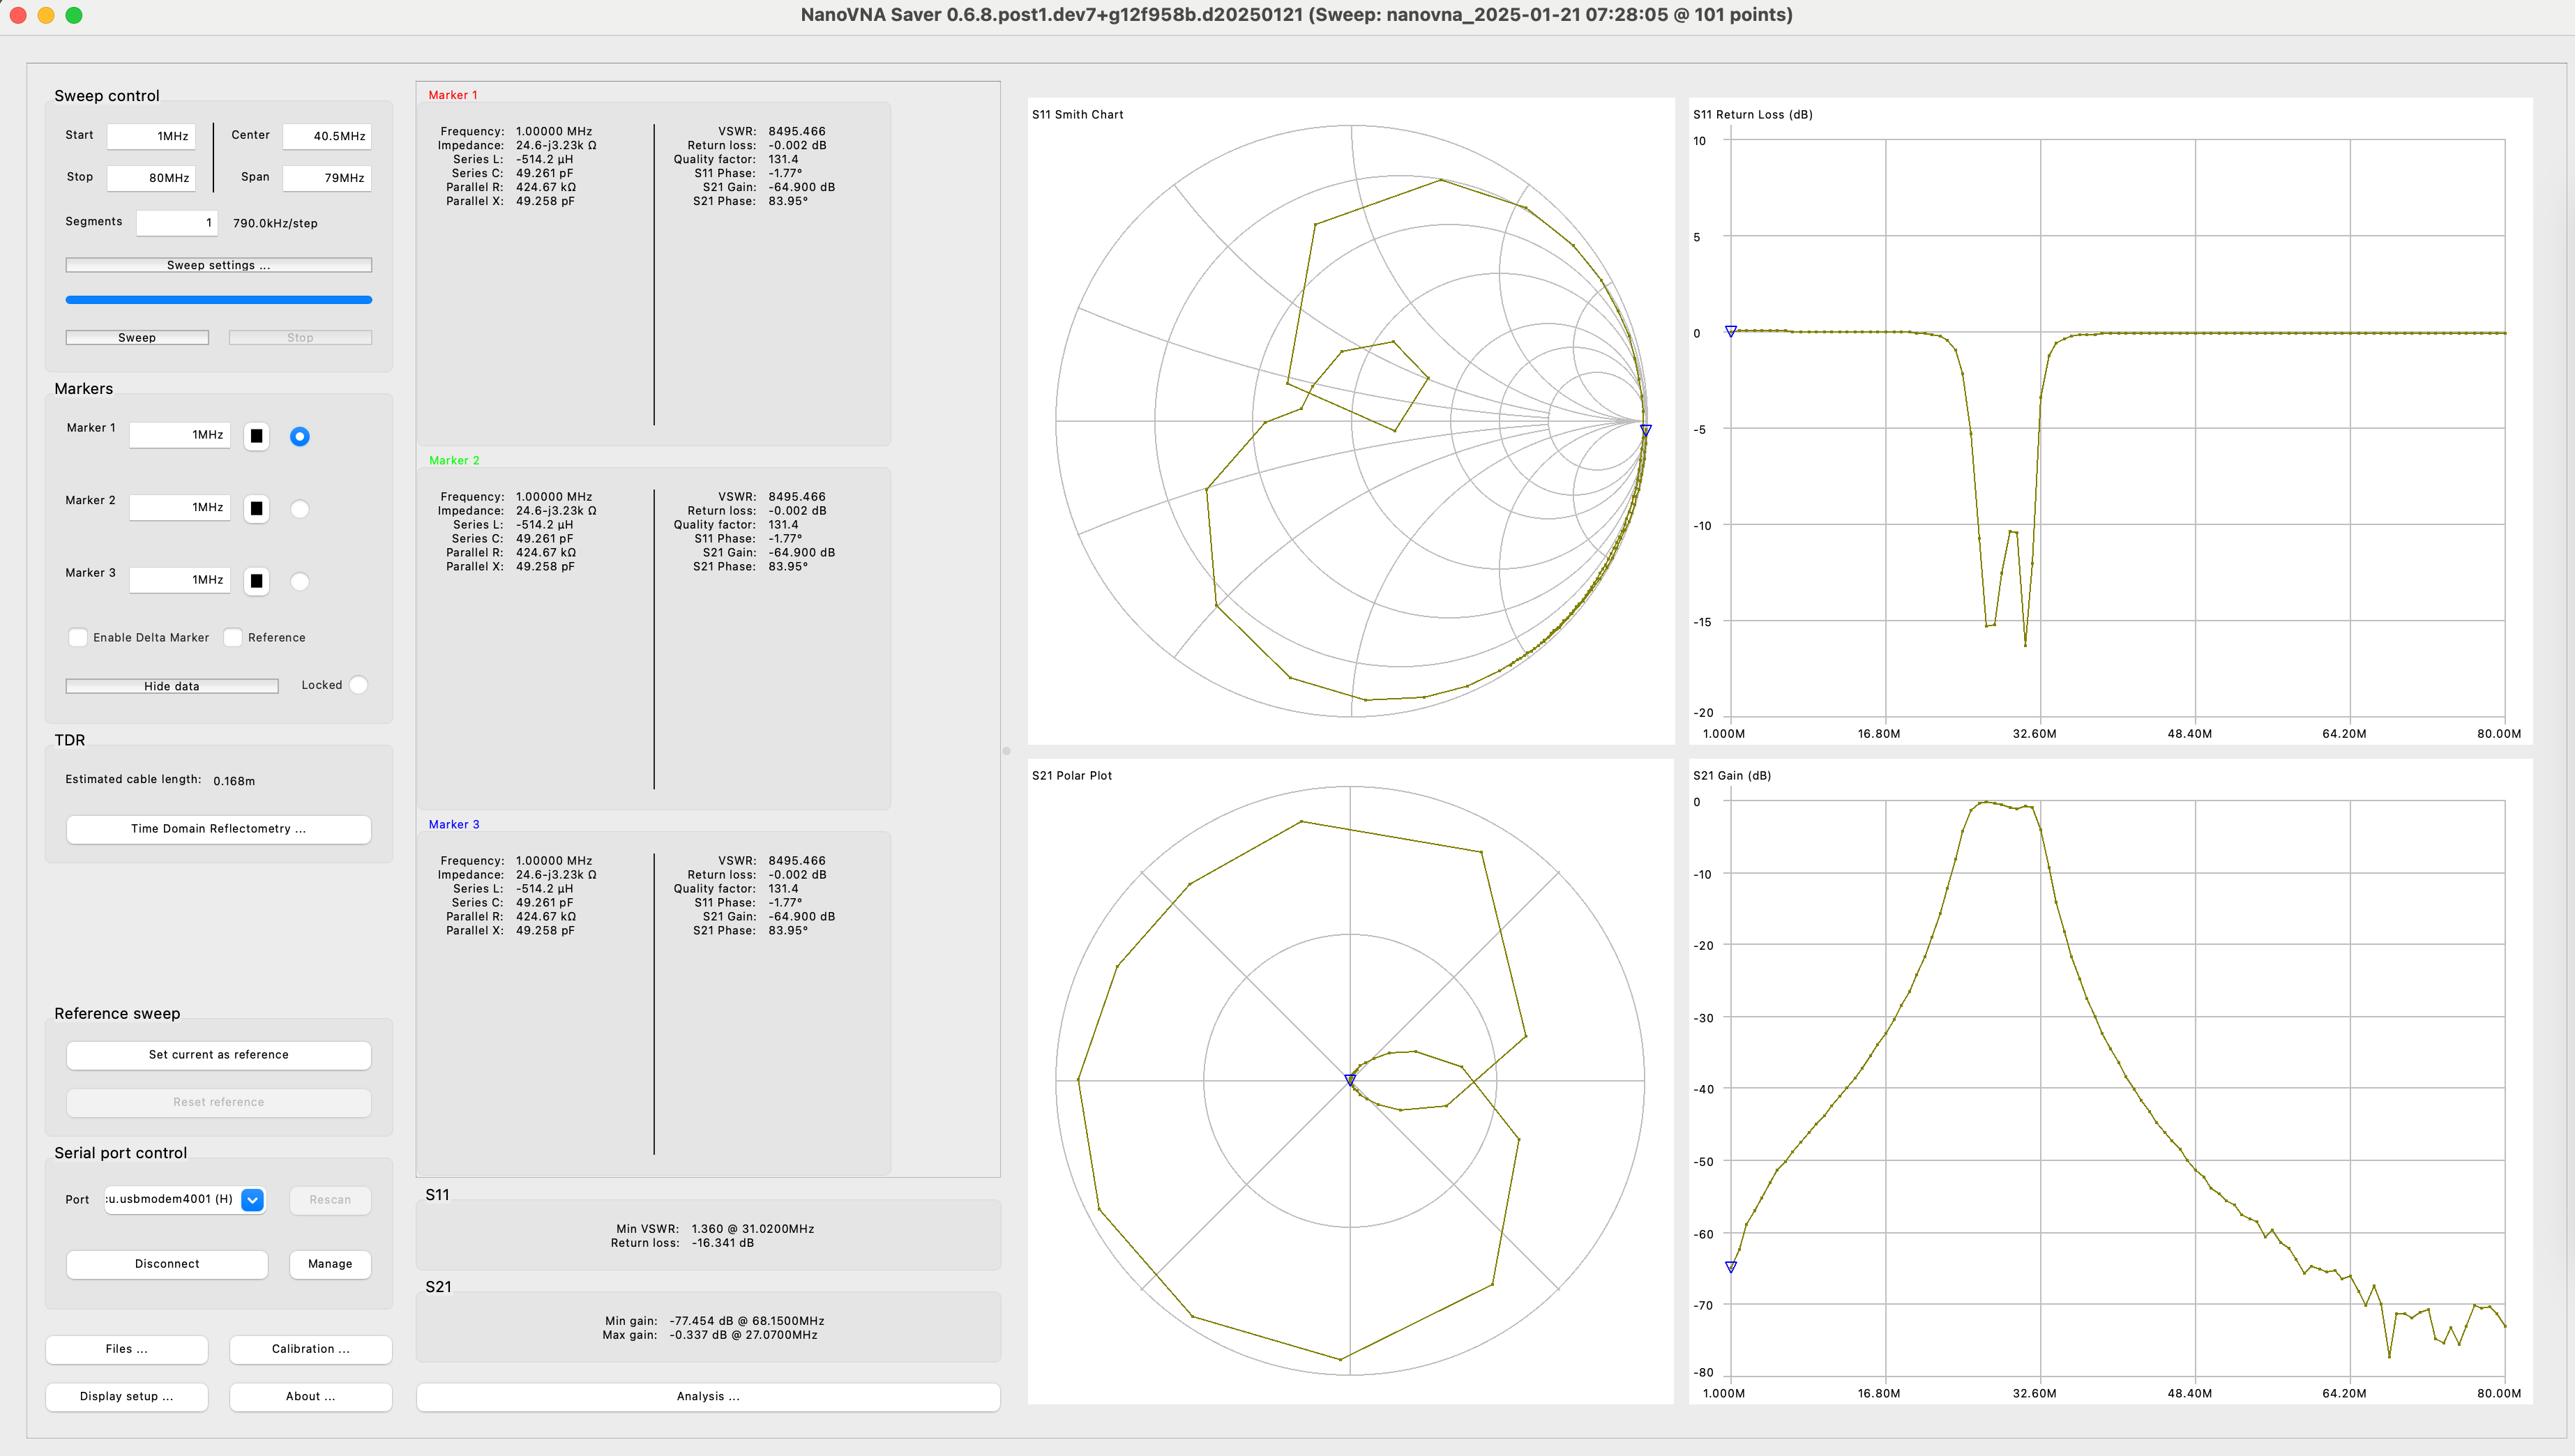Click Marker 3 color swatch button
The width and height of the screenshot is (2575, 1456).
256,581
